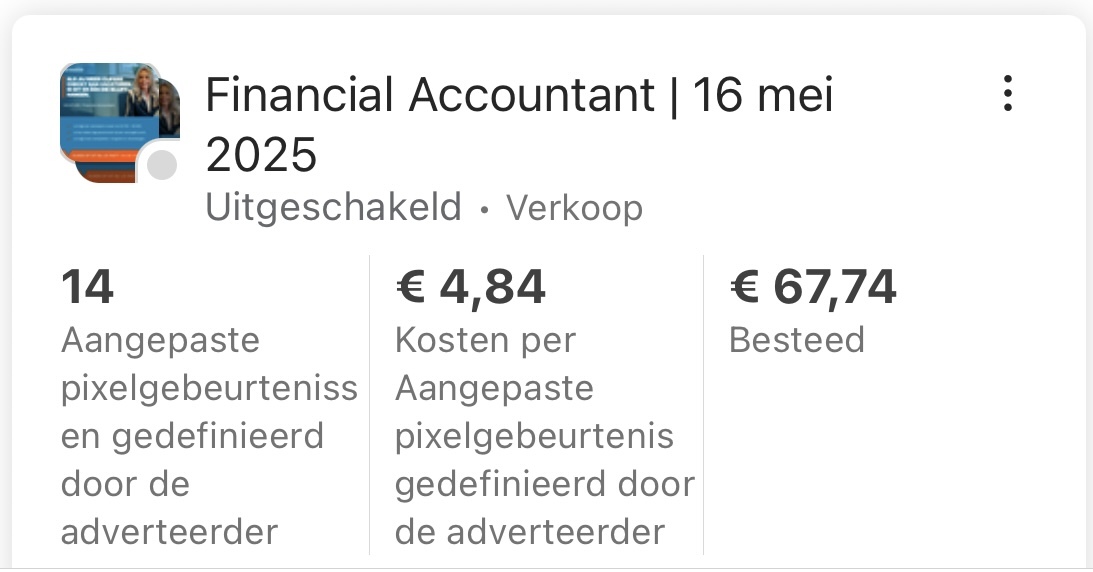Click the grey disabled status dot
This screenshot has height=572, width=1093.
(x=162, y=166)
